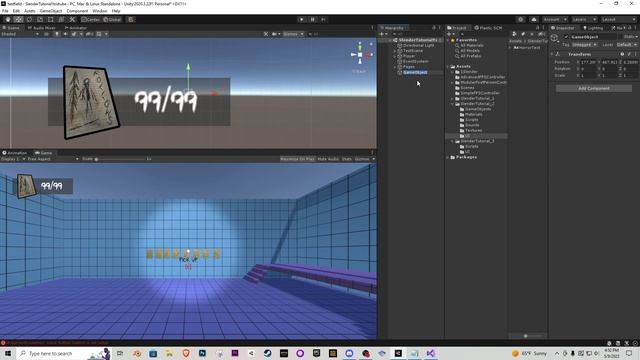Click the green Y-axis on orientation gizmo
640x360 pixels.
[x=360, y=46]
